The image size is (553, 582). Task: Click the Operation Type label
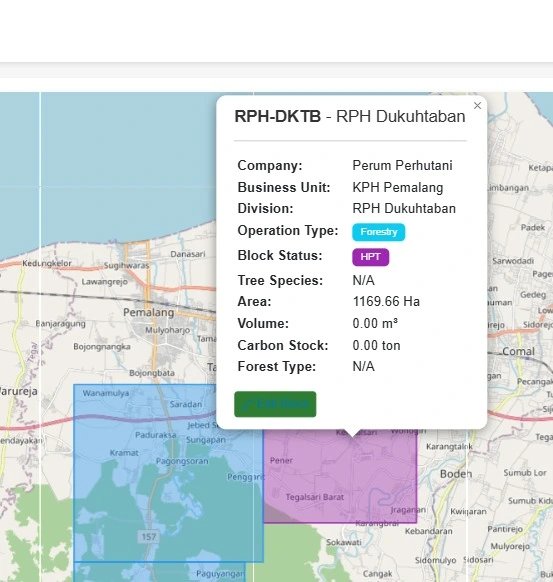(x=288, y=230)
